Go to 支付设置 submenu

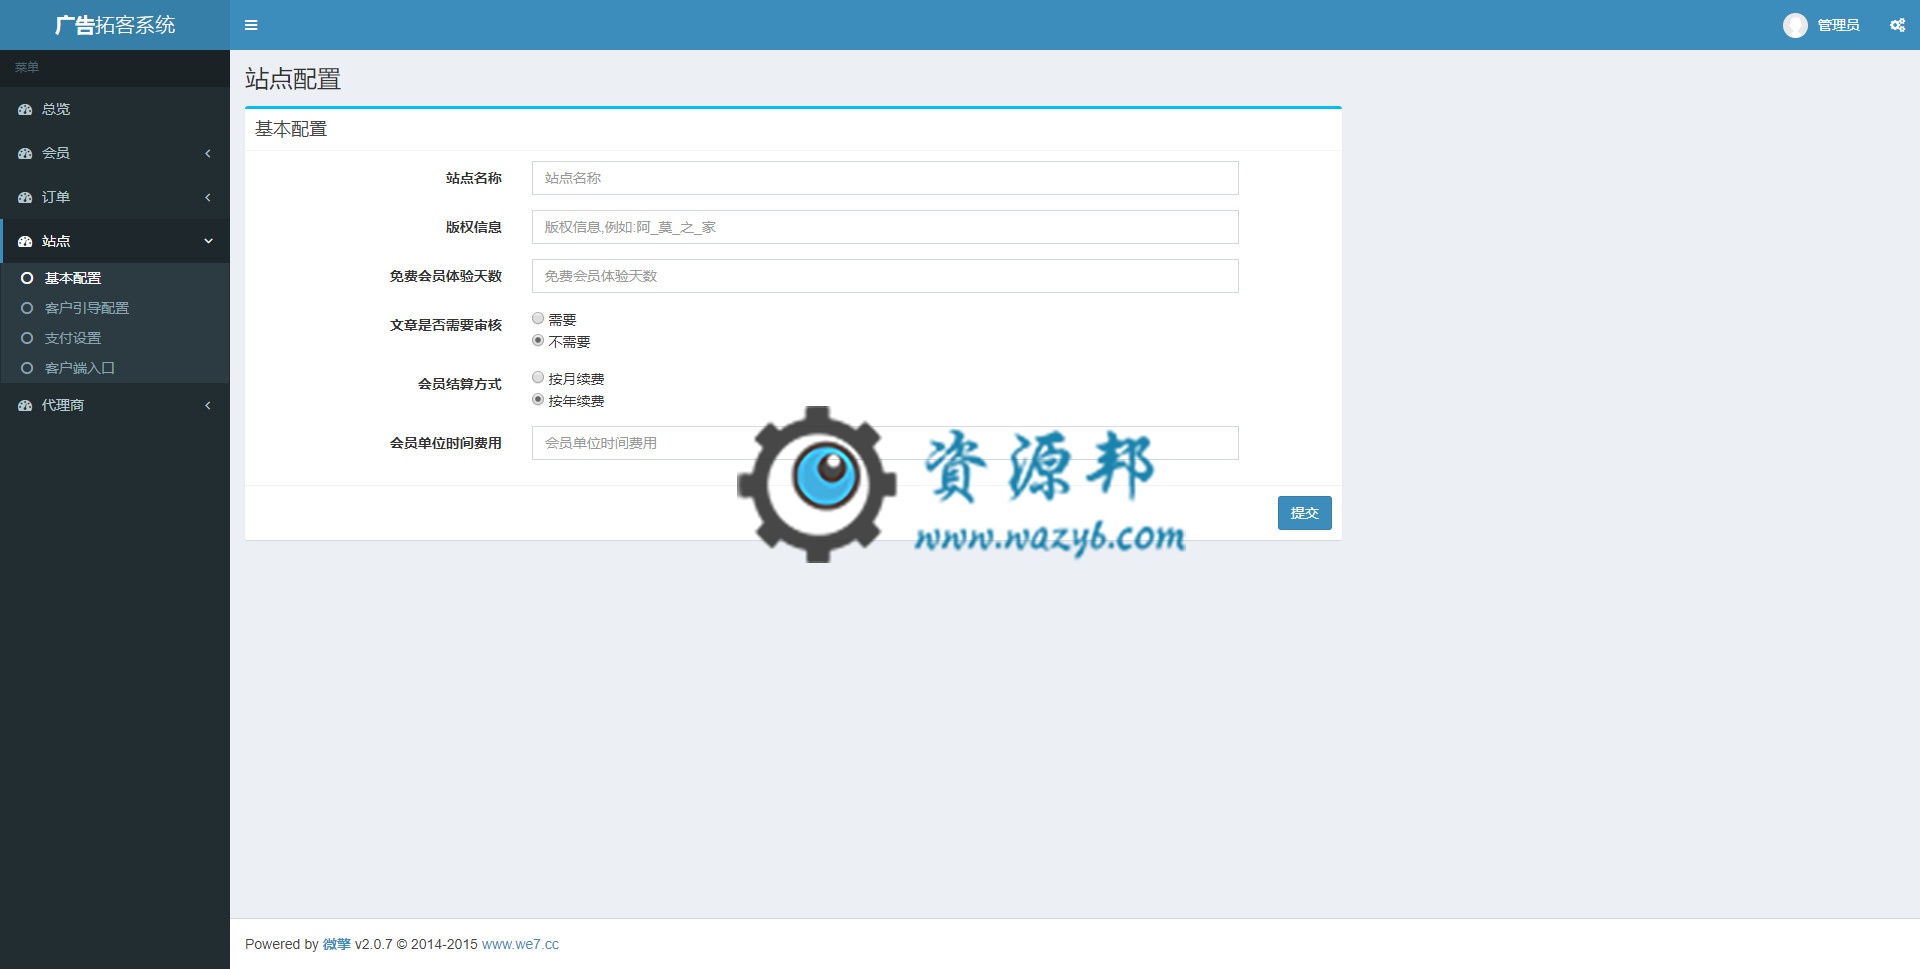click(x=115, y=338)
